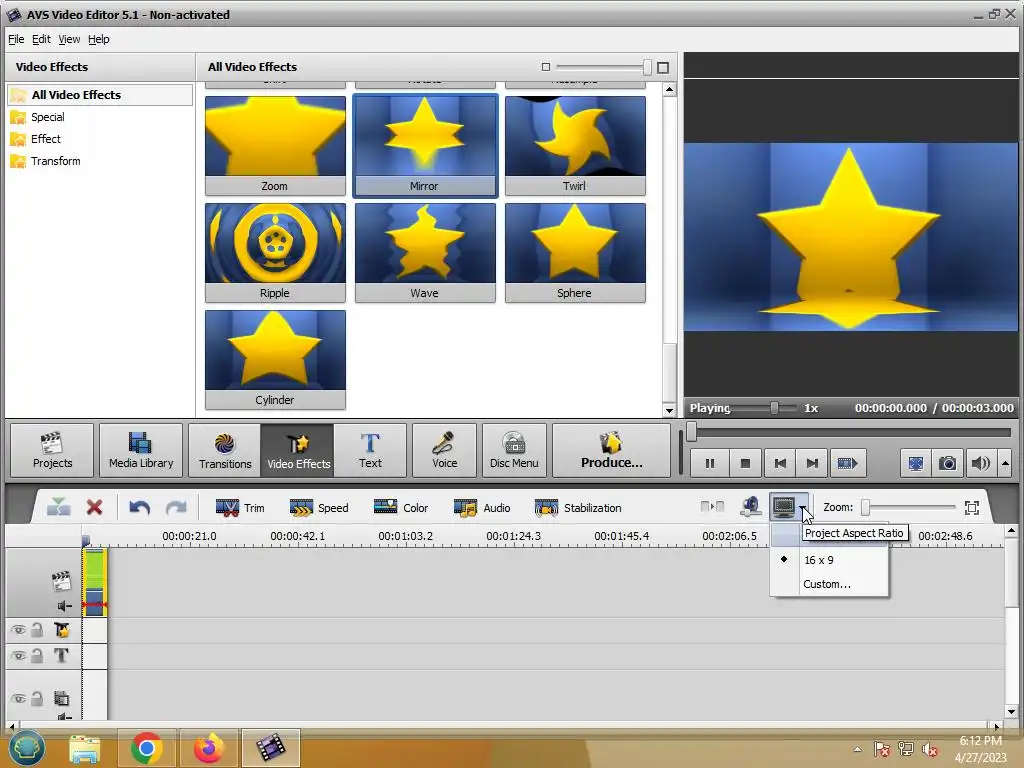The image size is (1024, 768).
Task: Take a snapshot with camera icon
Action: pos(947,463)
